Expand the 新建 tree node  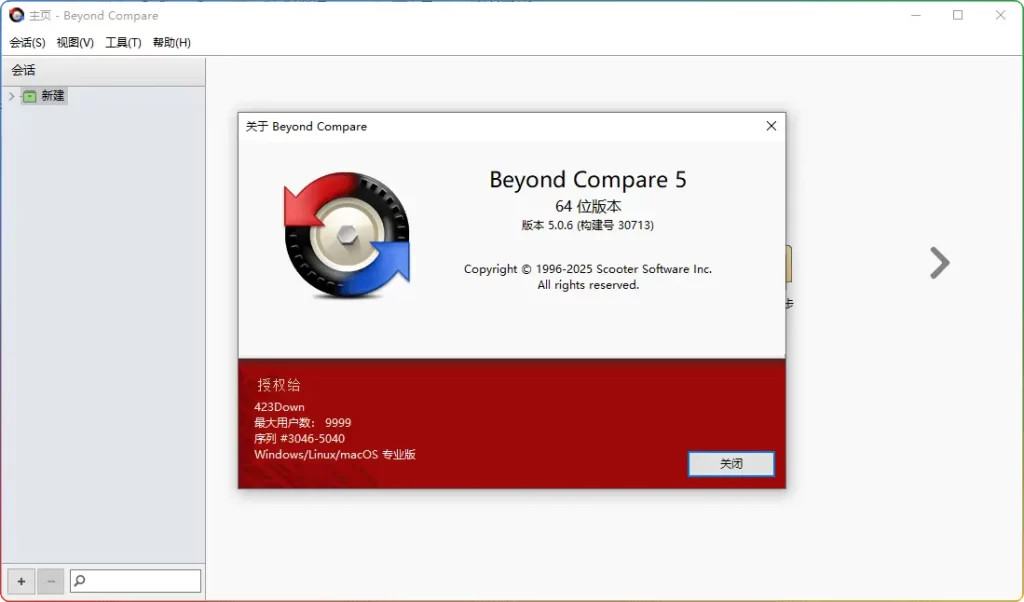point(11,96)
